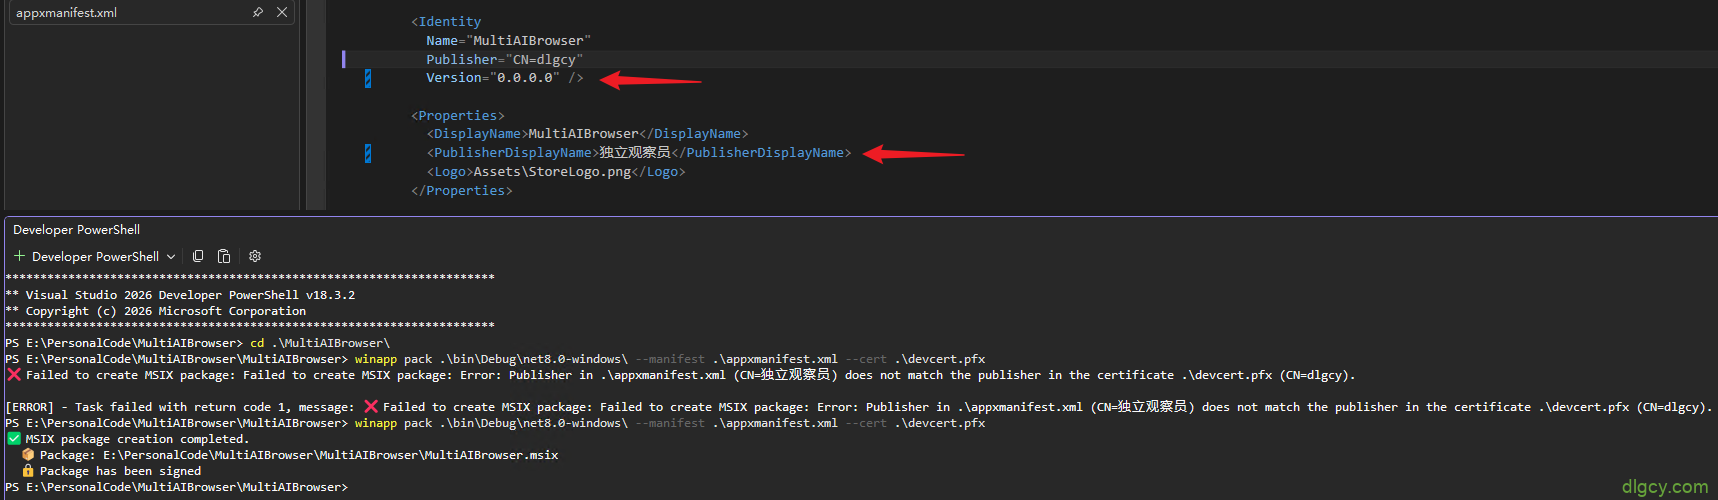Open the Developer PowerShell profile dropdown arrow
Image resolution: width=1718 pixels, height=500 pixels.
point(171,257)
